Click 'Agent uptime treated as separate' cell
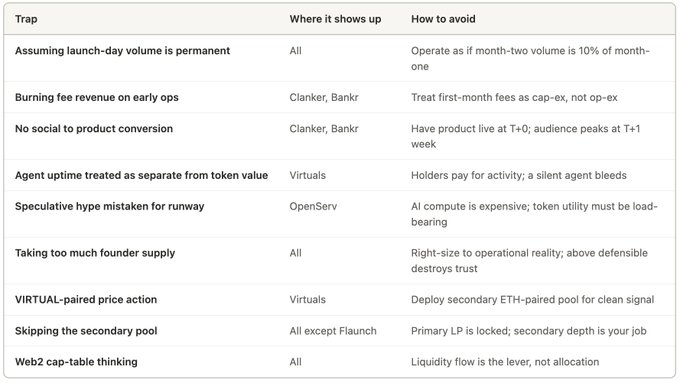 (141, 175)
